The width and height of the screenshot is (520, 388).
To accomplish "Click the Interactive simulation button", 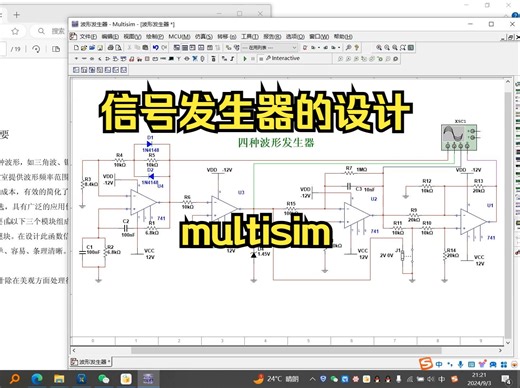I will coord(283,58).
